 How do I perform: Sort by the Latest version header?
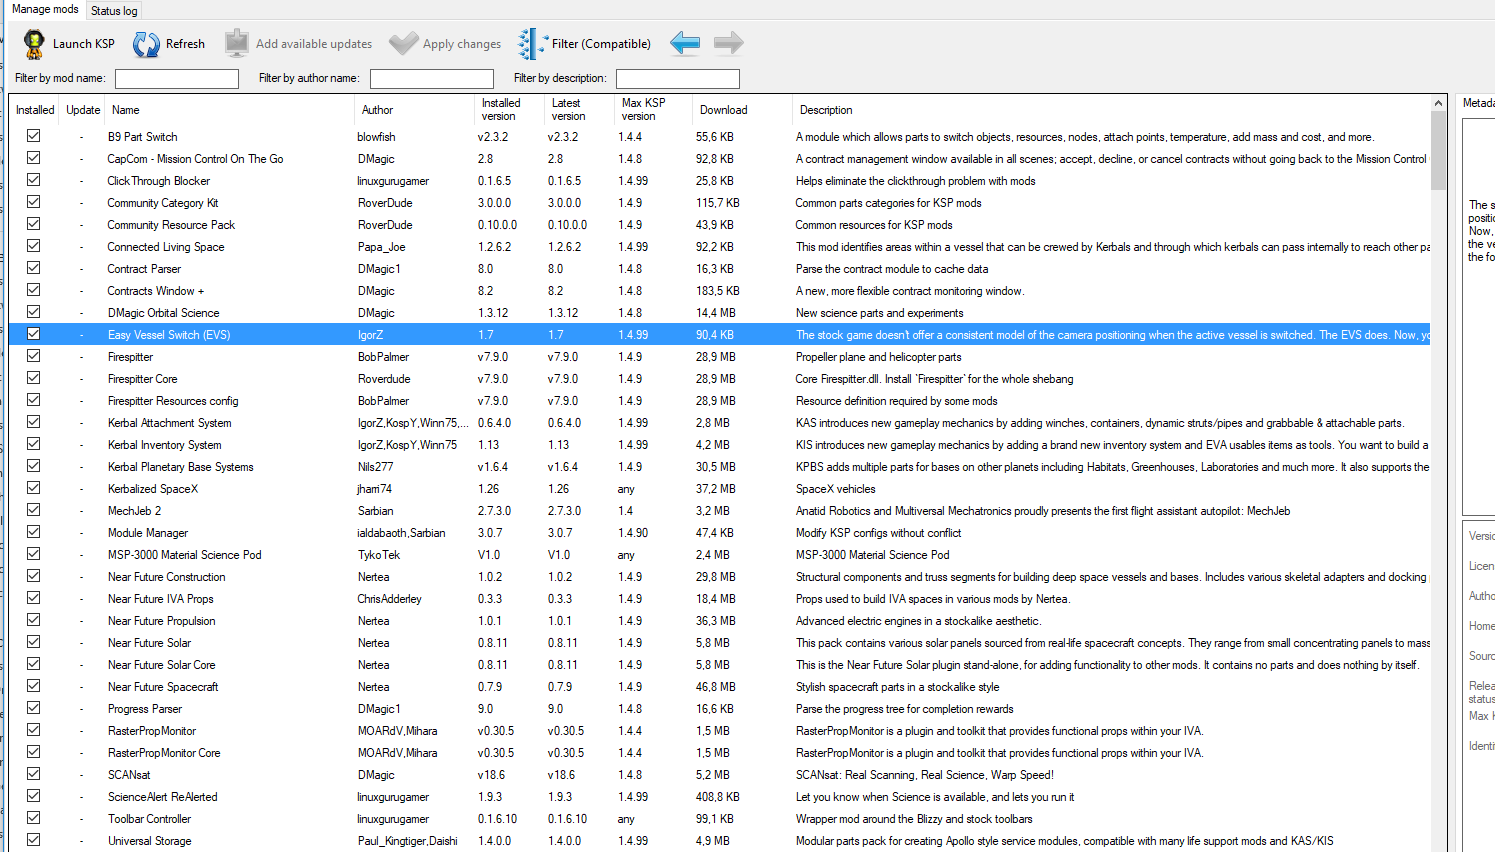click(580, 110)
